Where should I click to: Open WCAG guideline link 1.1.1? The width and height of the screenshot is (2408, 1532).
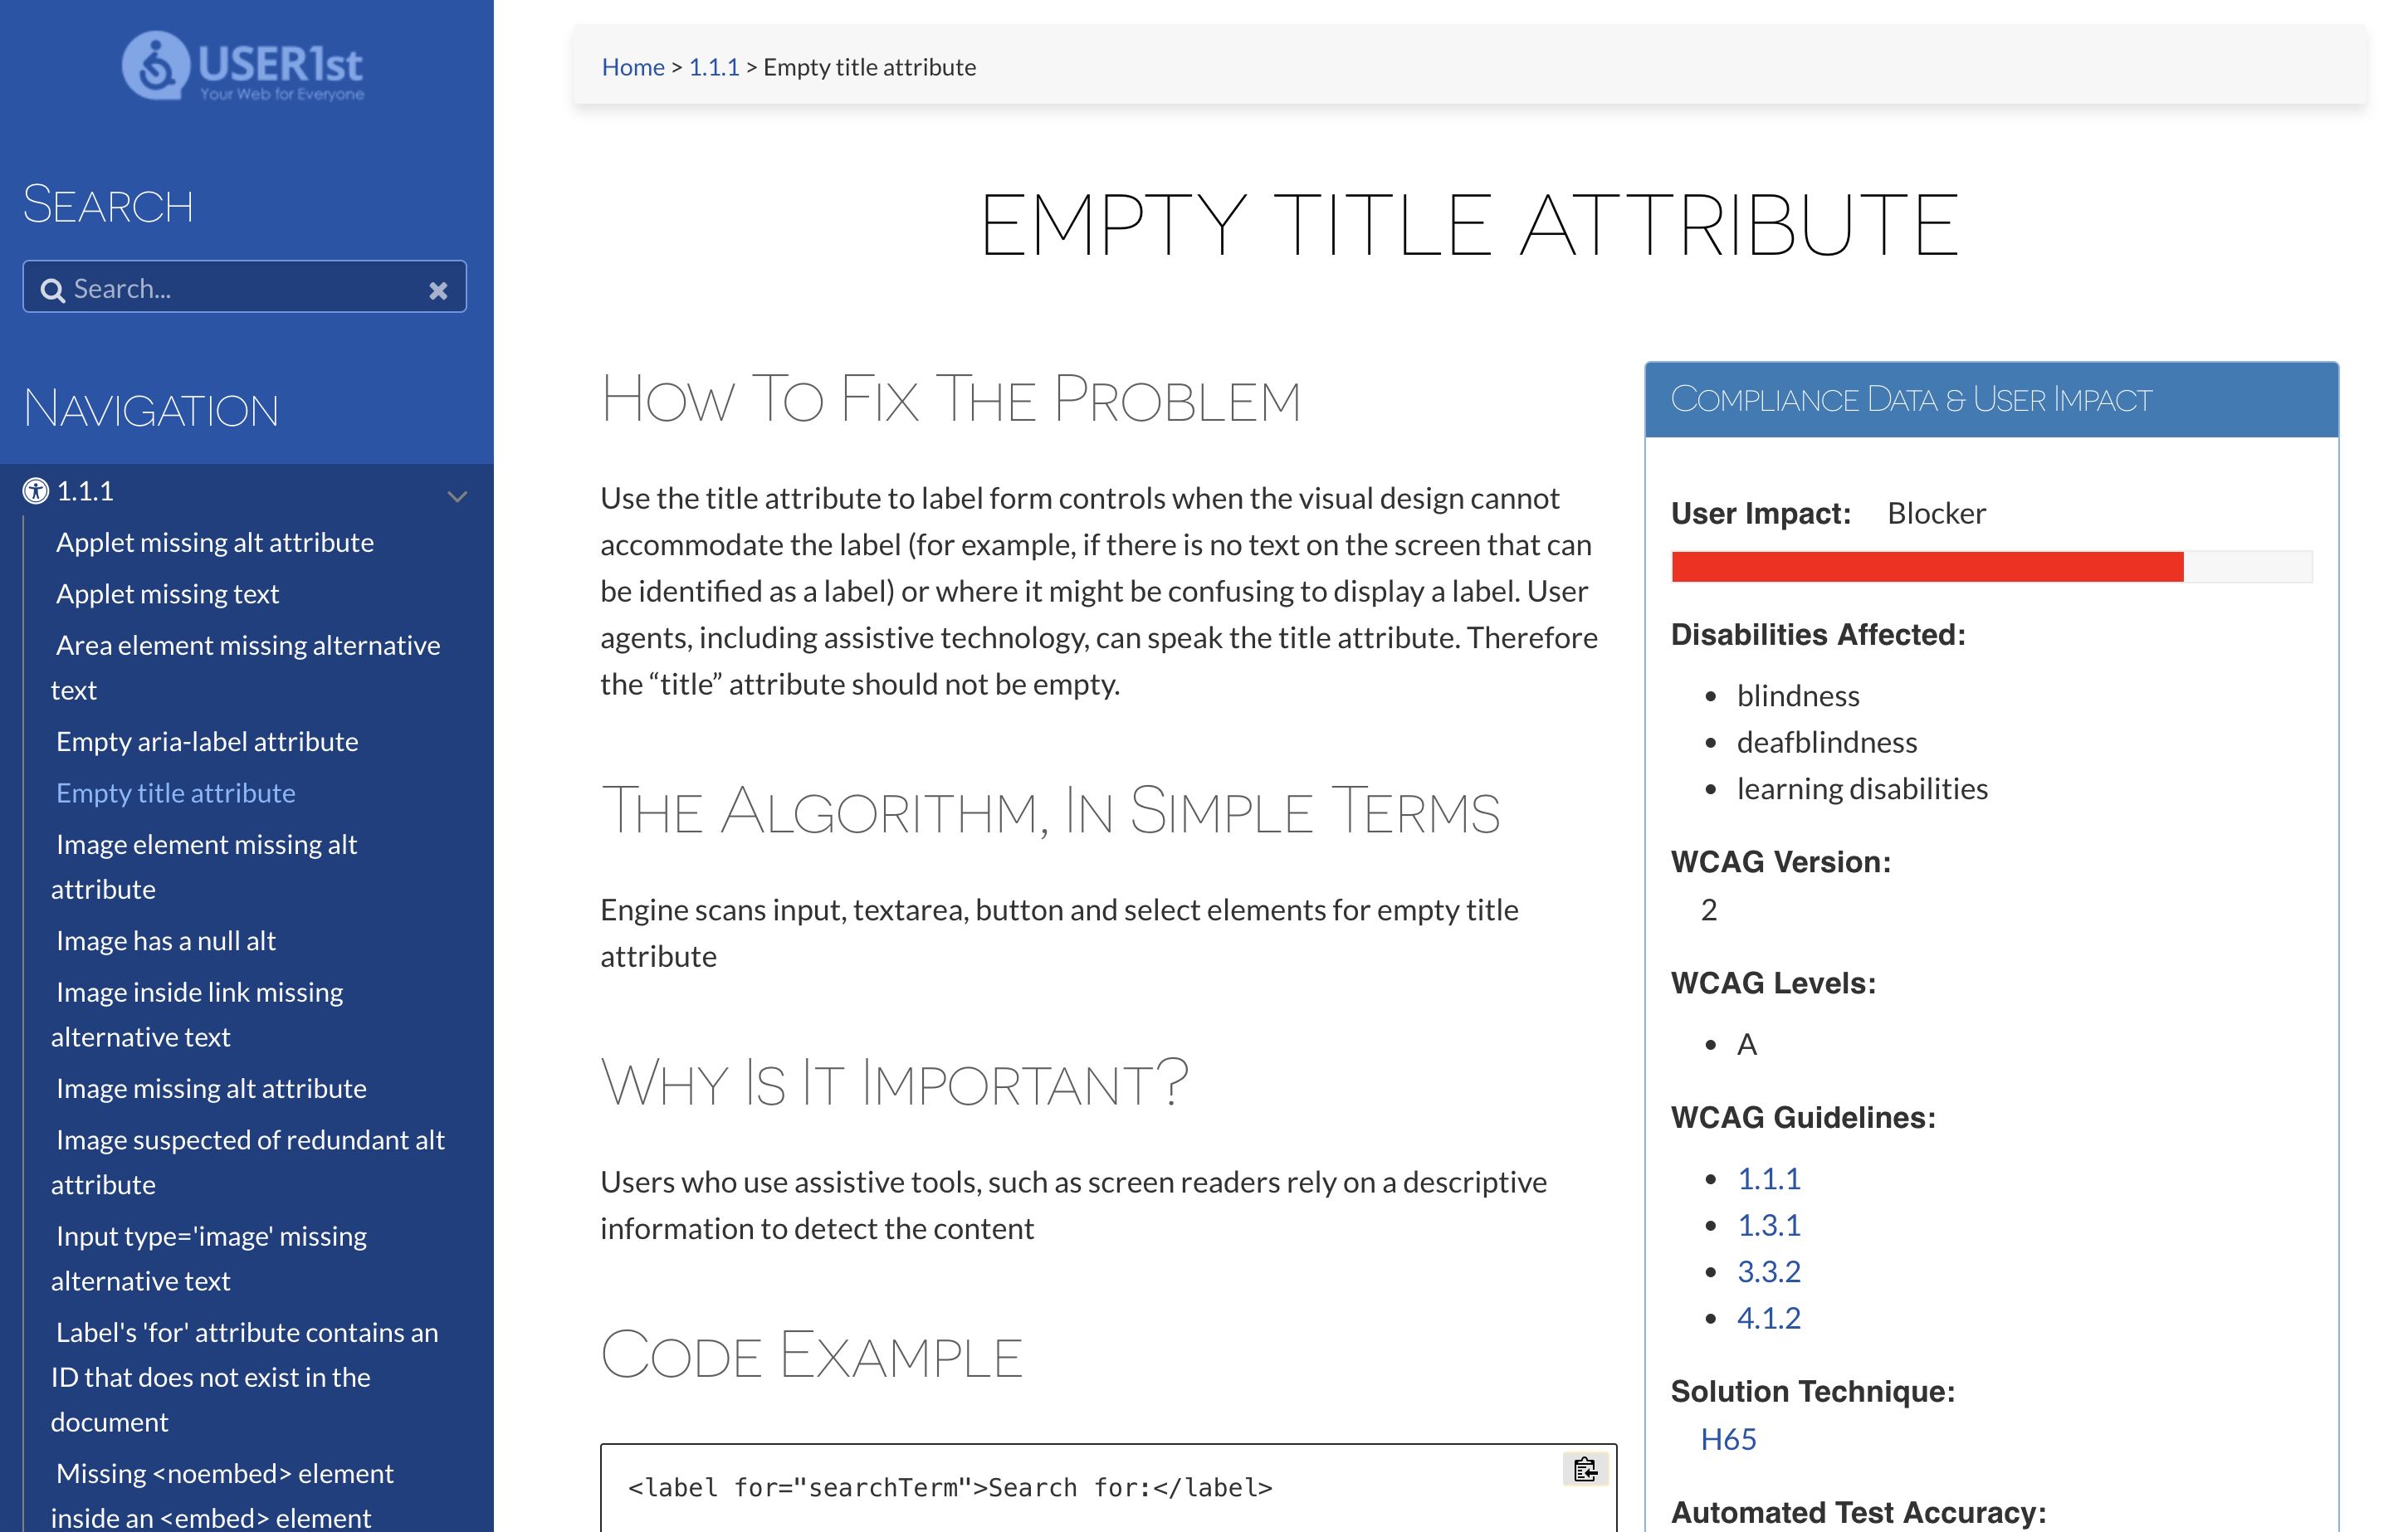[1767, 1178]
